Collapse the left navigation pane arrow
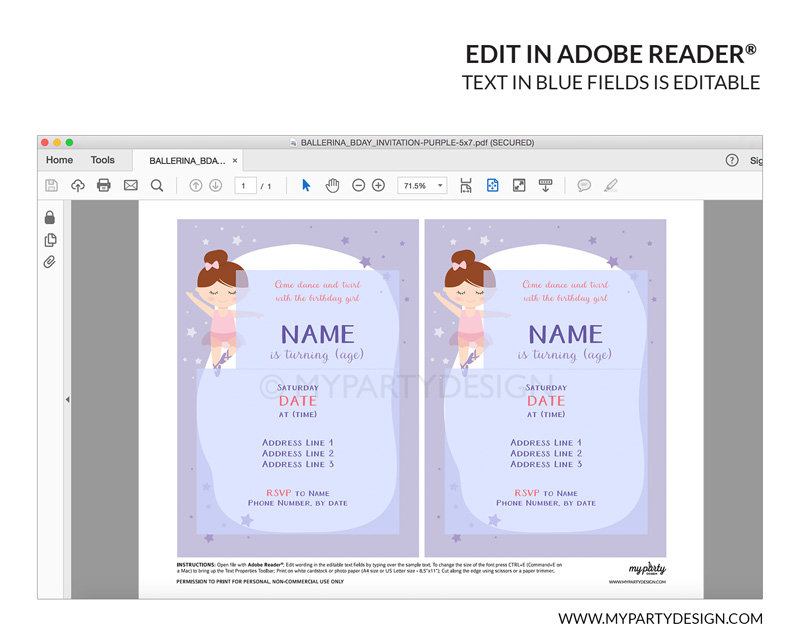The width and height of the screenshot is (800, 637). click(x=67, y=399)
